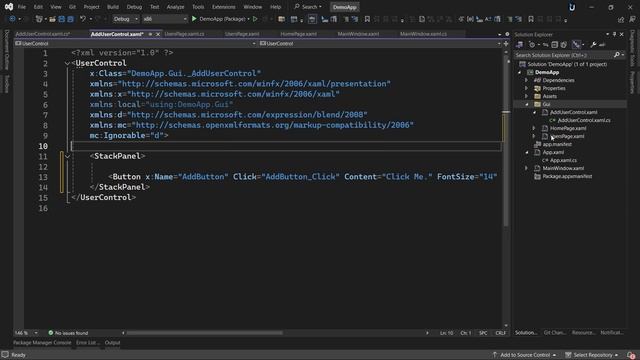640x360 pixels.
Task: Click the editor vertical scrollbar thumb
Action: [506, 143]
